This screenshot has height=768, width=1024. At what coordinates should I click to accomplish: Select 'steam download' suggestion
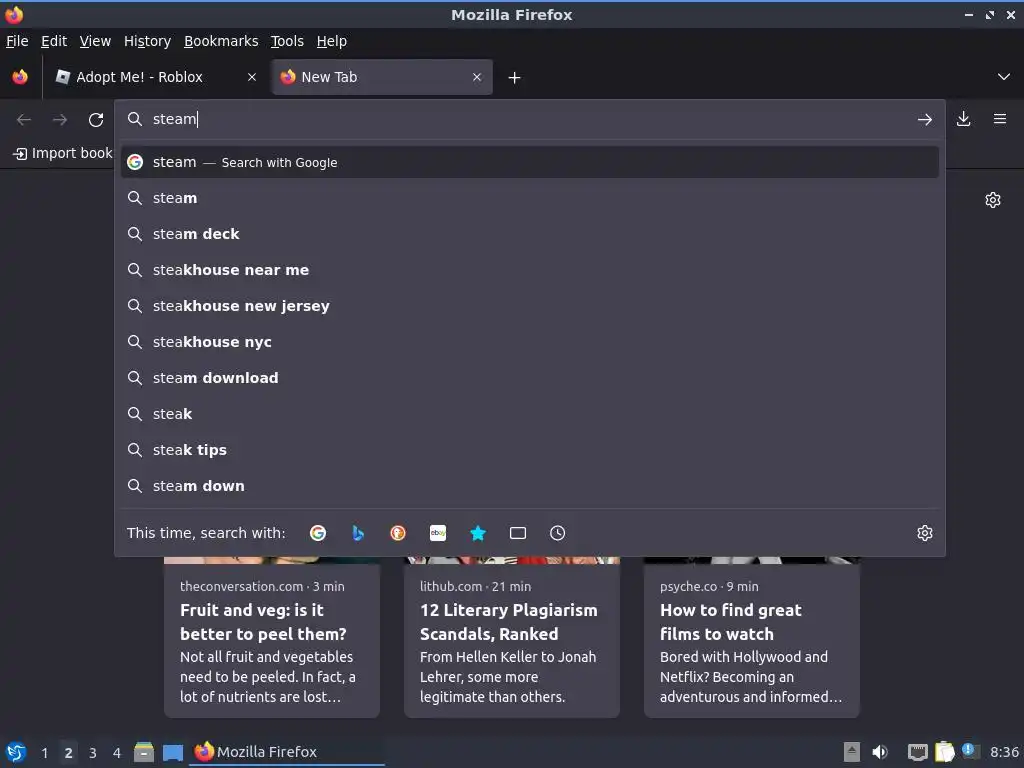pyautogui.click(x=530, y=377)
